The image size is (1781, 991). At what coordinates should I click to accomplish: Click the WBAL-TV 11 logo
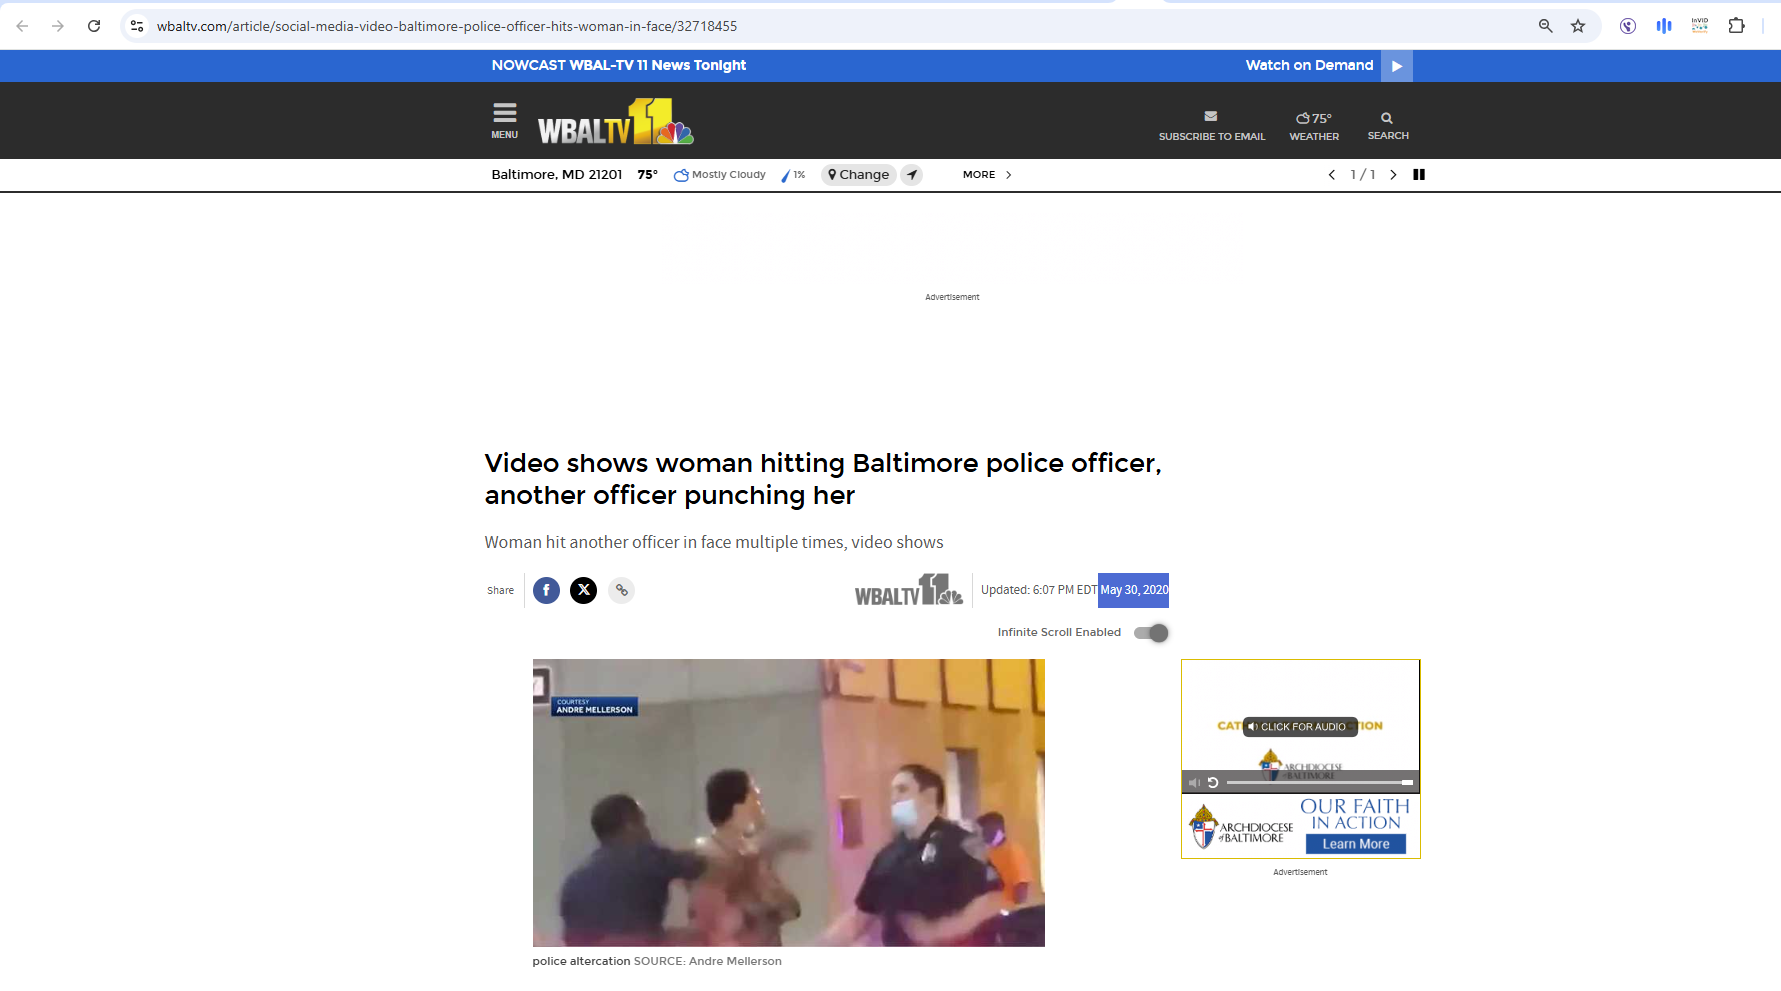[x=614, y=120]
